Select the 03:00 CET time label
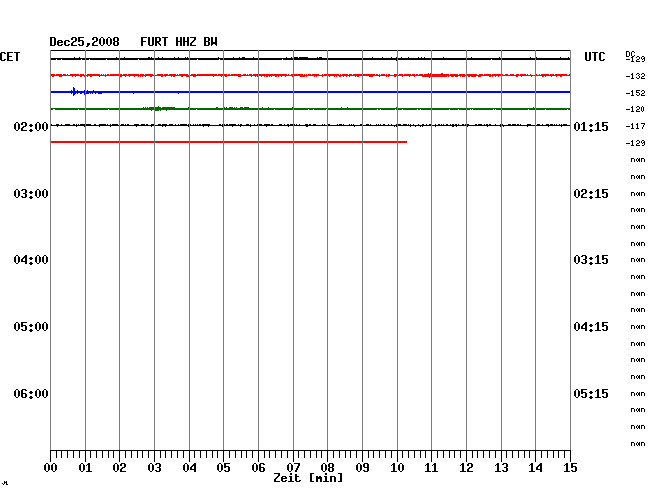650x494 pixels. pyautogui.click(x=31, y=194)
